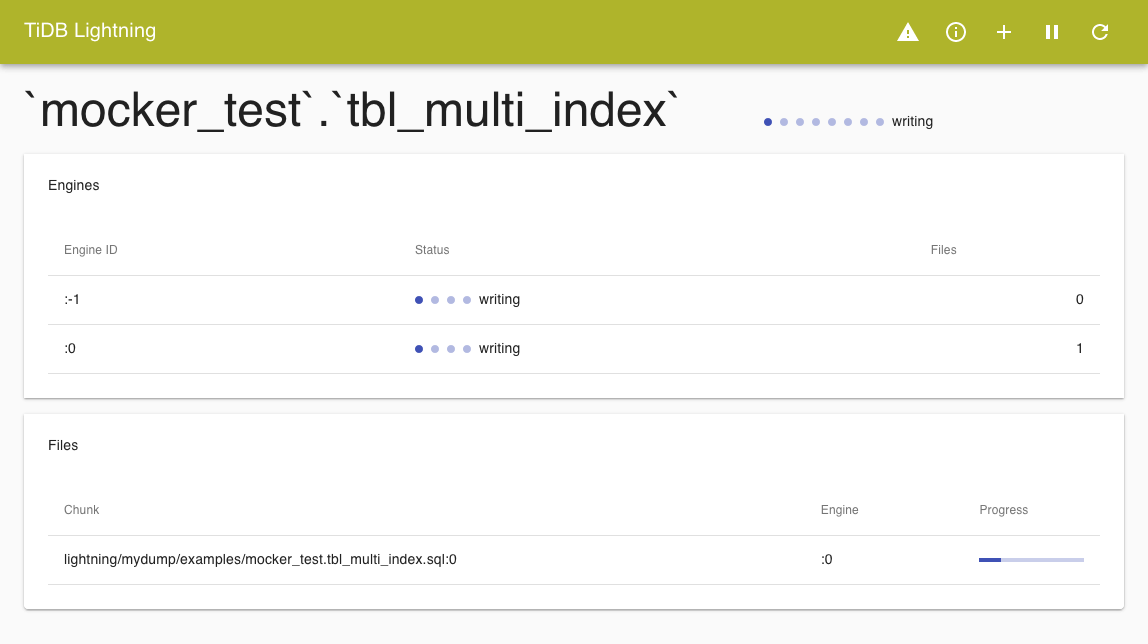Select the status dots for engine :-1
The image size is (1148, 644).
pyautogui.click(x=442, y=299)
